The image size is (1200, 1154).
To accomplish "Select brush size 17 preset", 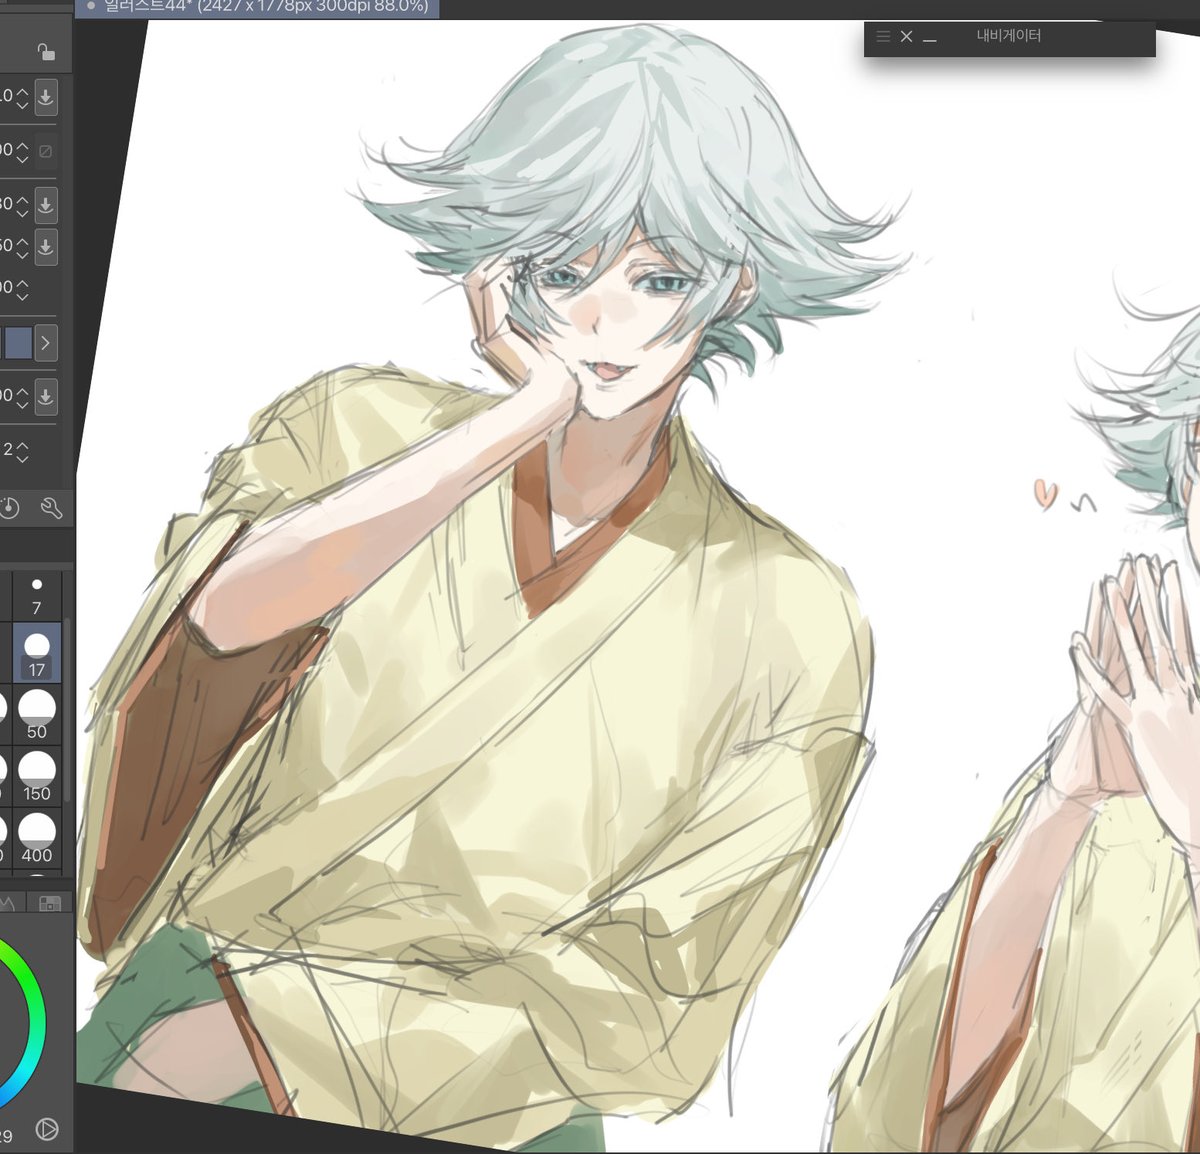I will click(x=37, y=652).
